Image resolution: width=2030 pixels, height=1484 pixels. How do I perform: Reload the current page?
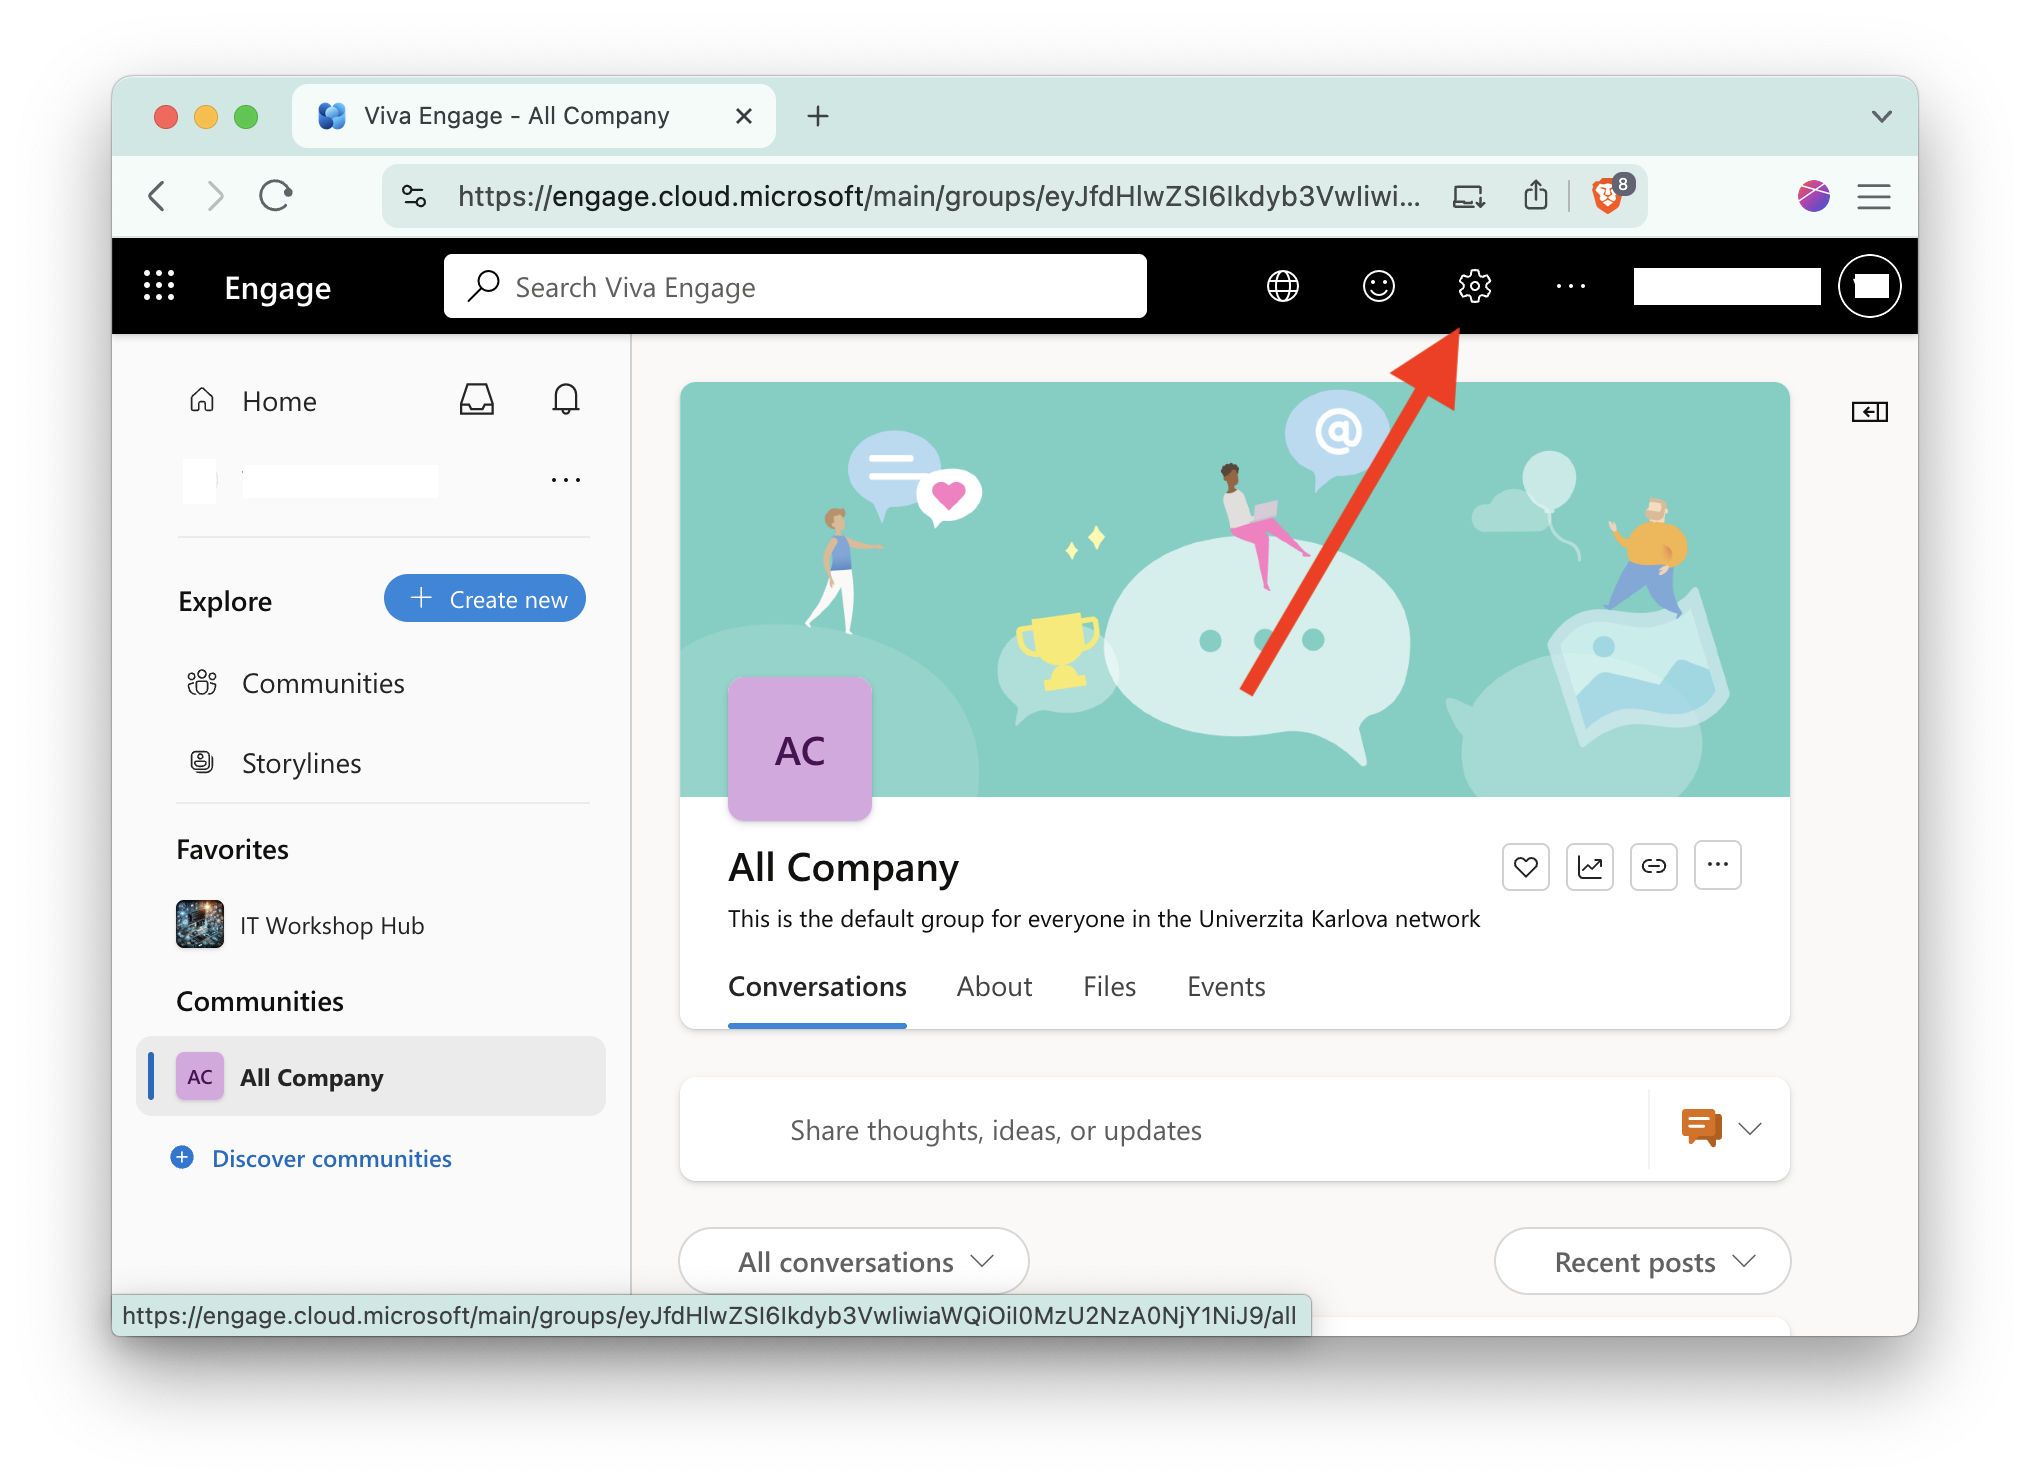(x=275, y=196)
